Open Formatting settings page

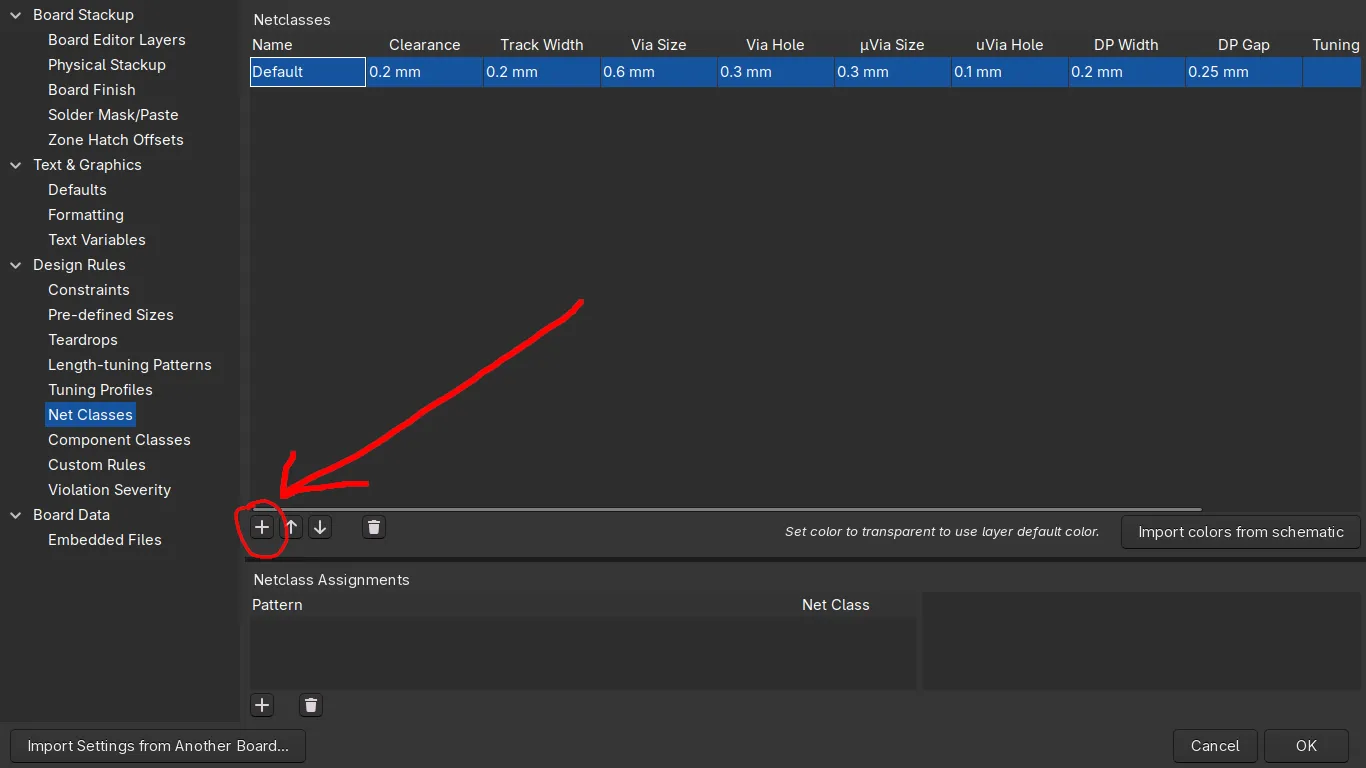click(86, 215)
